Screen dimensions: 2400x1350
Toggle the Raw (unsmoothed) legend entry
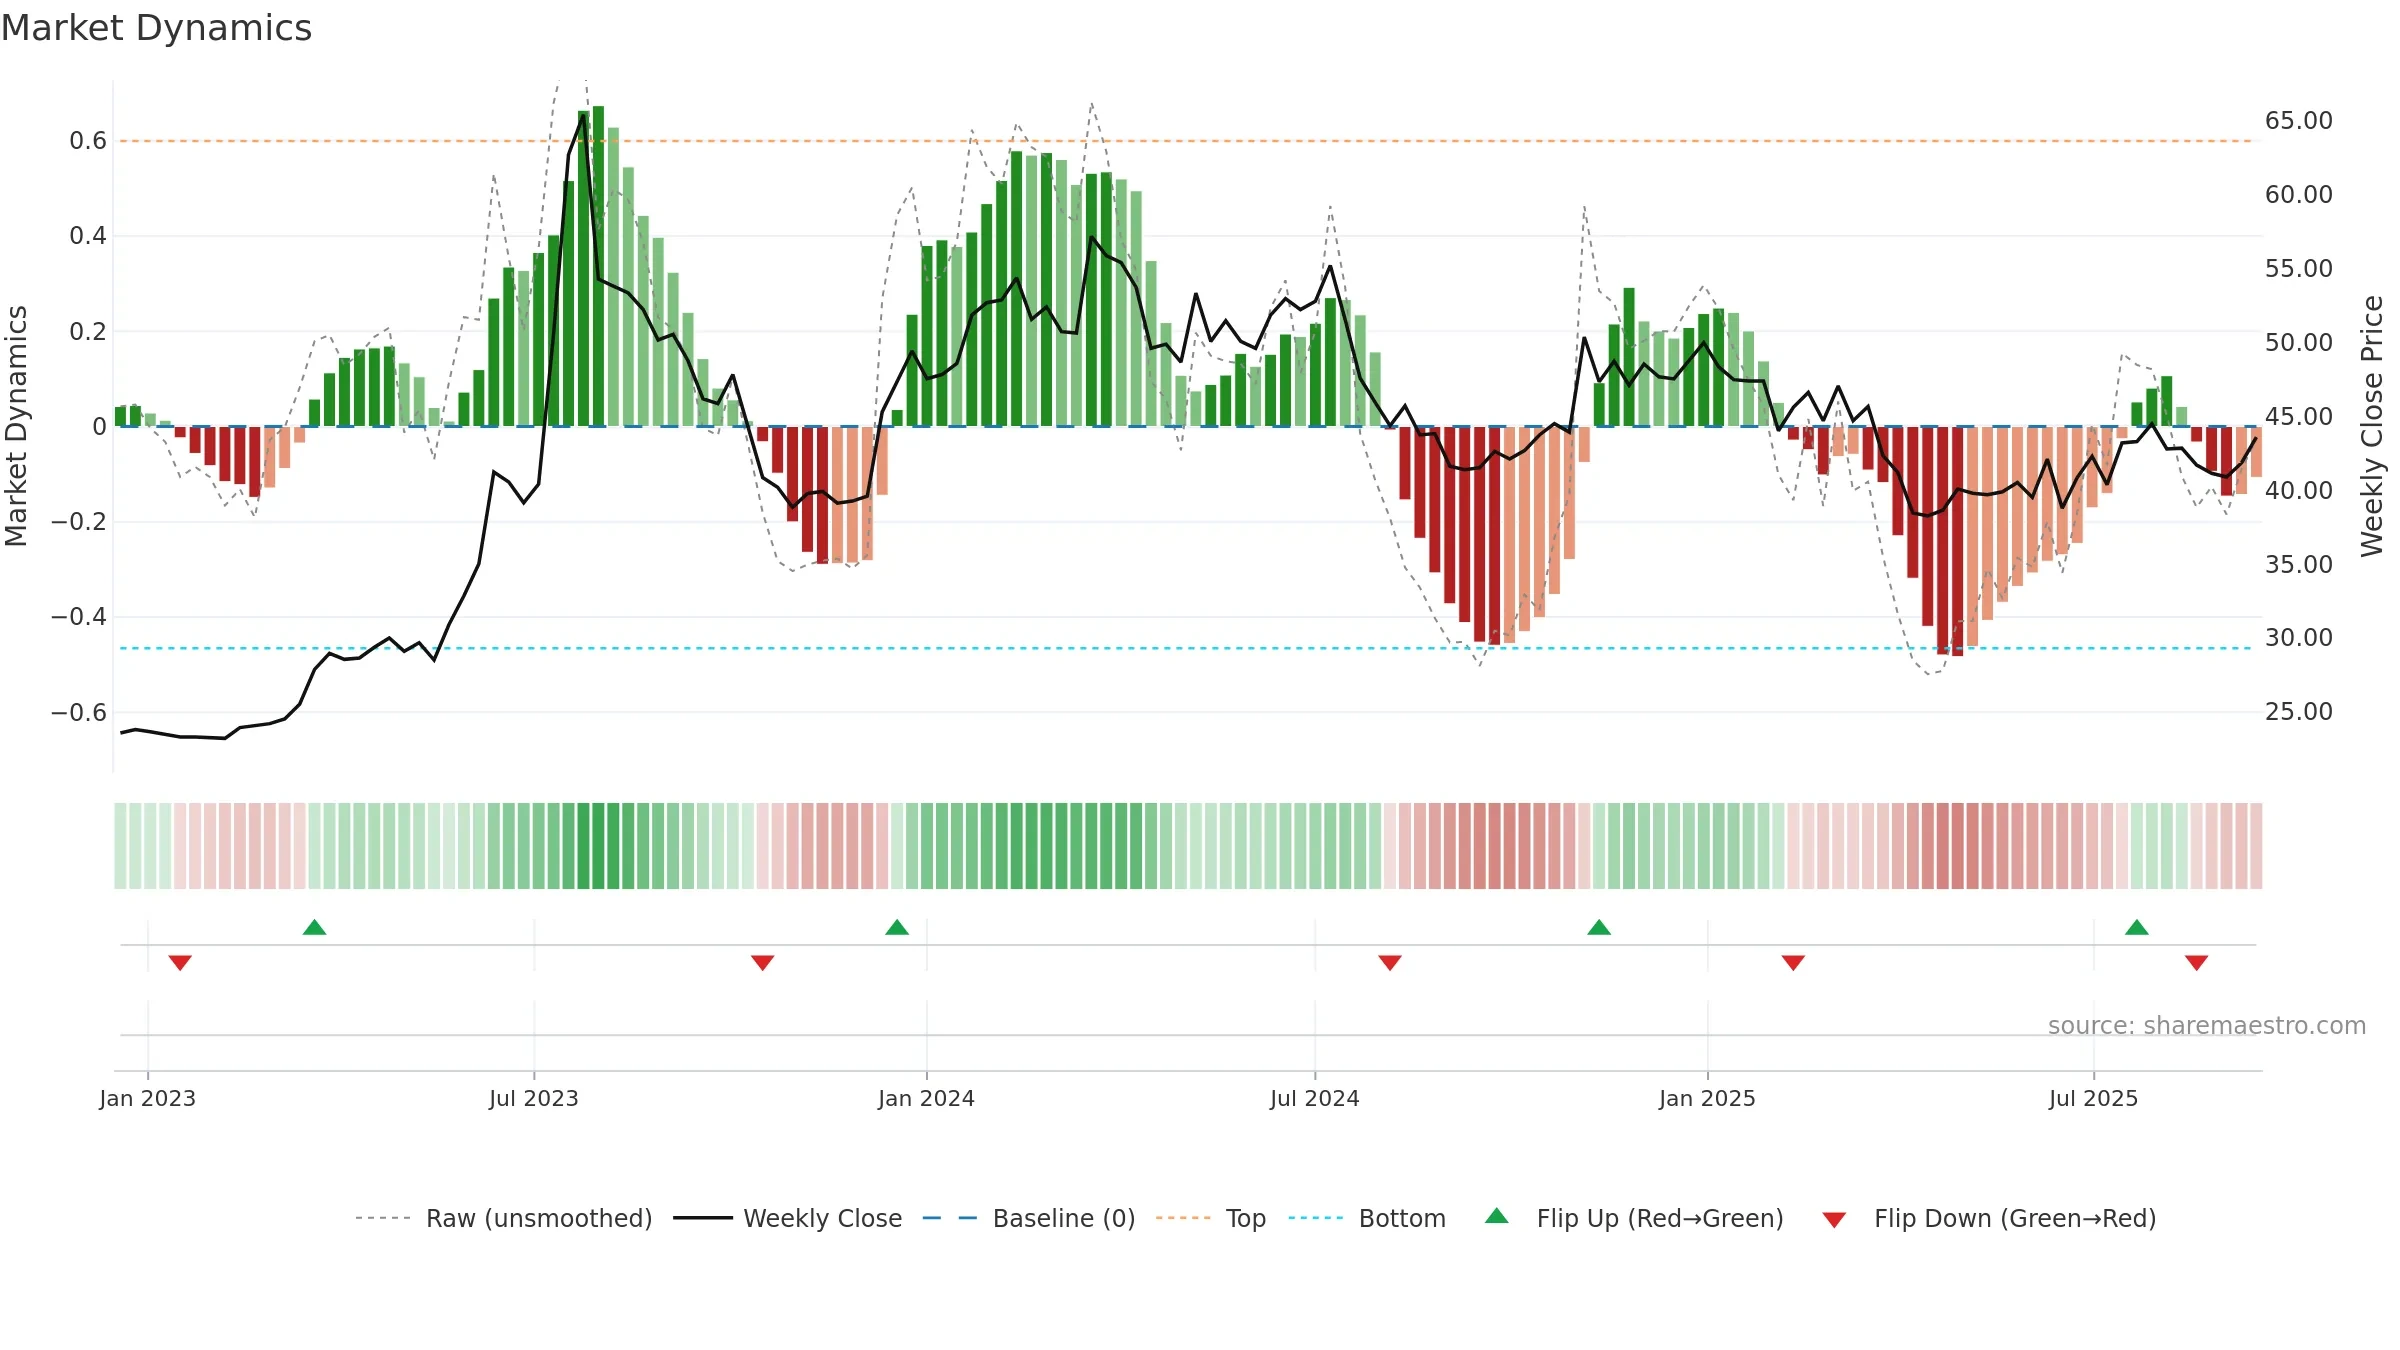(504, 1218)
